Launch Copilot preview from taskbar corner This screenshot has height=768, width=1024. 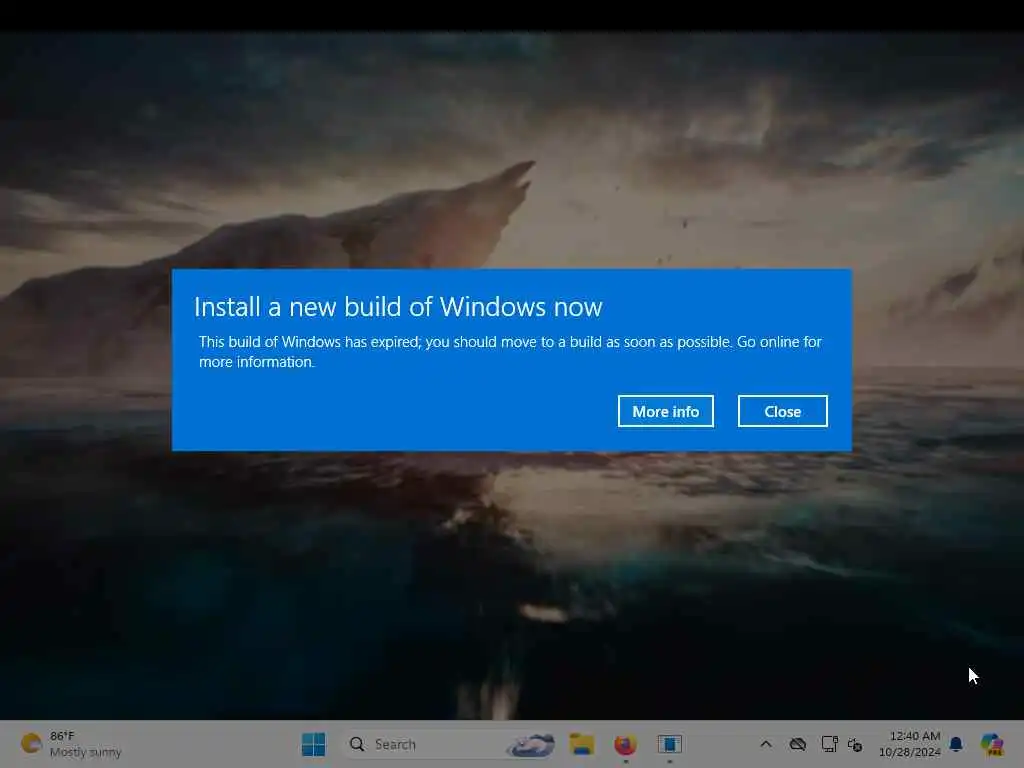992,744
